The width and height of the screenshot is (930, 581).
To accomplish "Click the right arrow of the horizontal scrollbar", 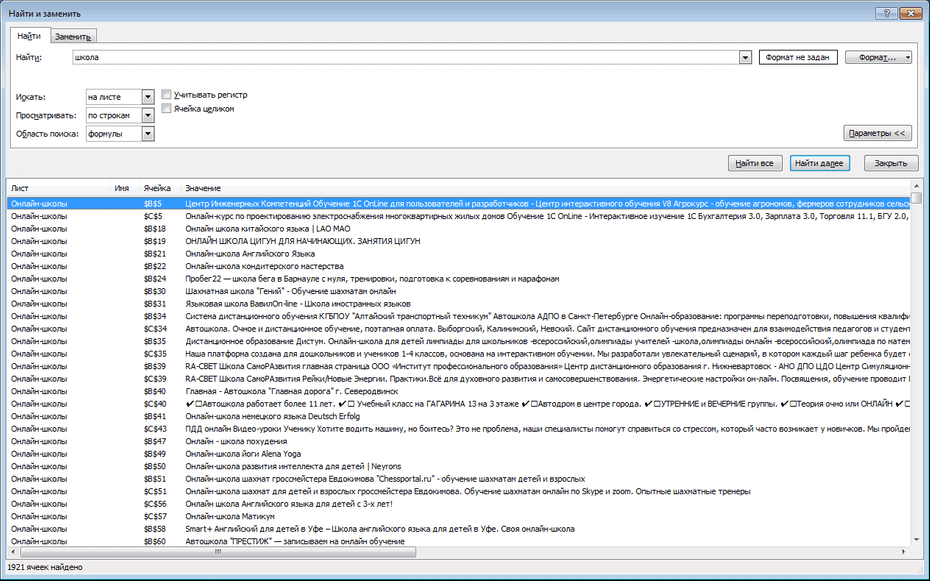I will [904, 551].
